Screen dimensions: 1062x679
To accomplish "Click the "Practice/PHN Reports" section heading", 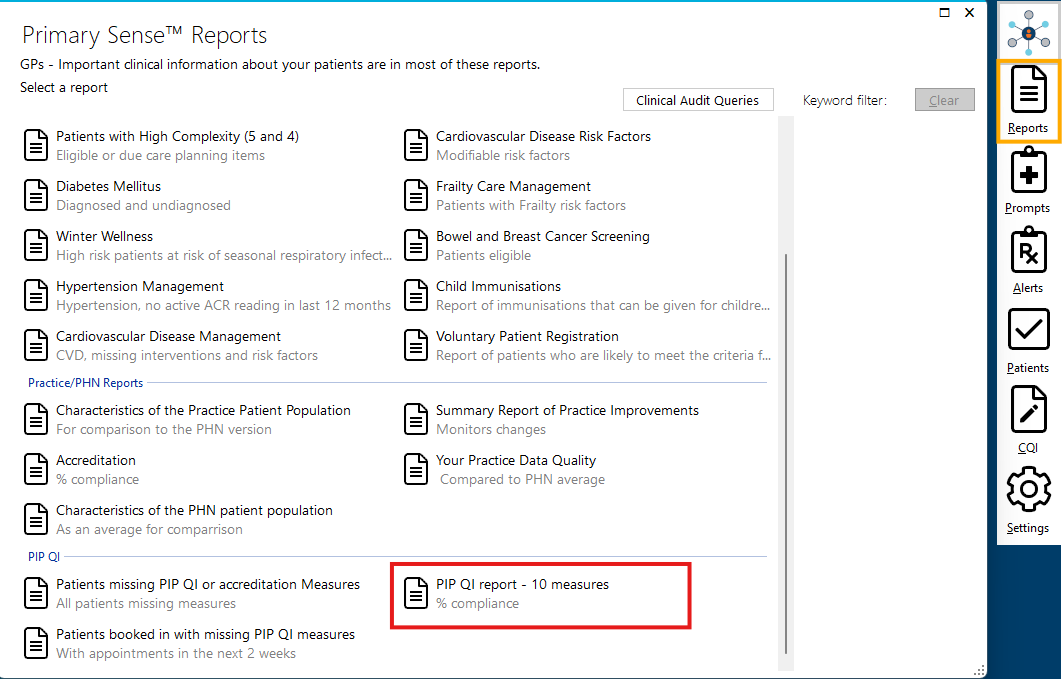I will (85, 383).
